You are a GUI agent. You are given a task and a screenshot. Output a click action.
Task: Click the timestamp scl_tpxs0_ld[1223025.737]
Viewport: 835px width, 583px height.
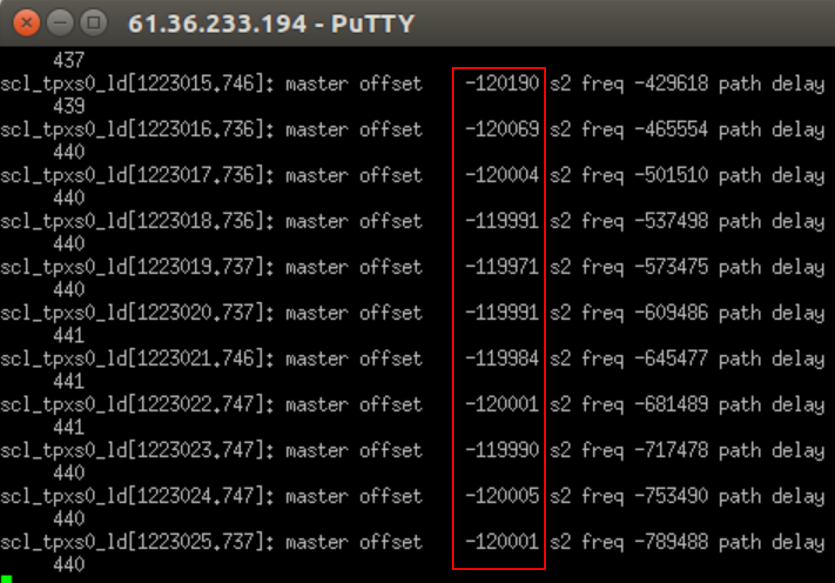[x=137, y=543]
